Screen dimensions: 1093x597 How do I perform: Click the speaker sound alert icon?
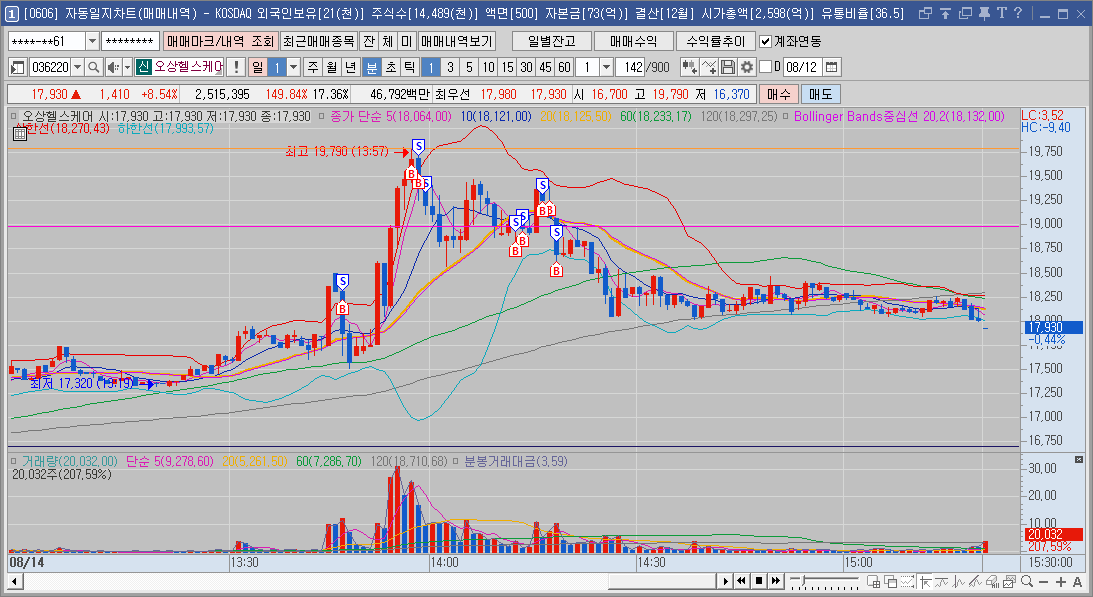tap(113, 67)
